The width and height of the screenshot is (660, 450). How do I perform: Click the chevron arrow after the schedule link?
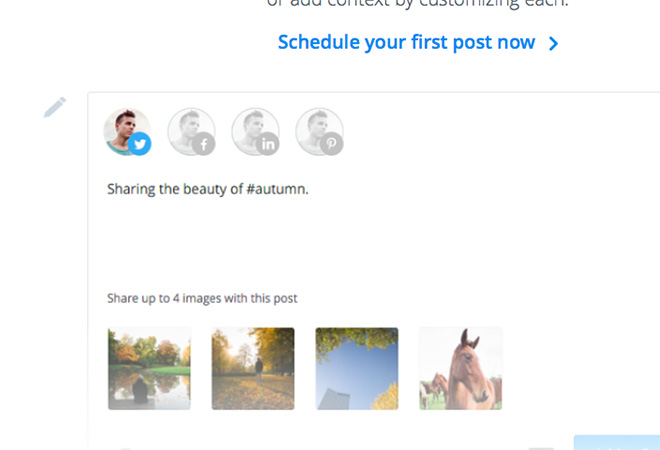click(553, 44)
